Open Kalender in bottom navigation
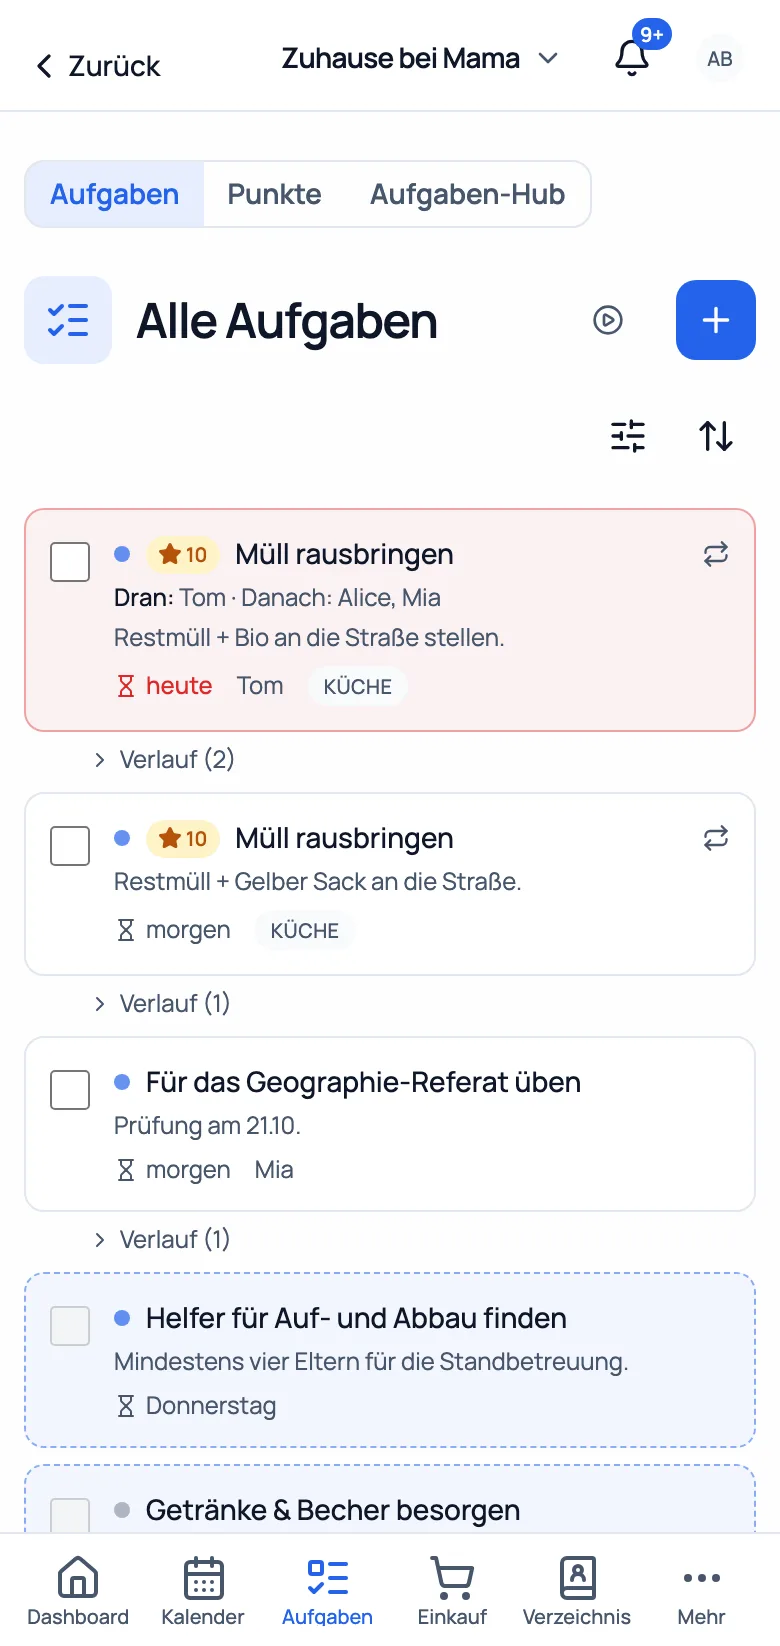780x1646 pixels. pyautogui.click(x=203, y=1591)
